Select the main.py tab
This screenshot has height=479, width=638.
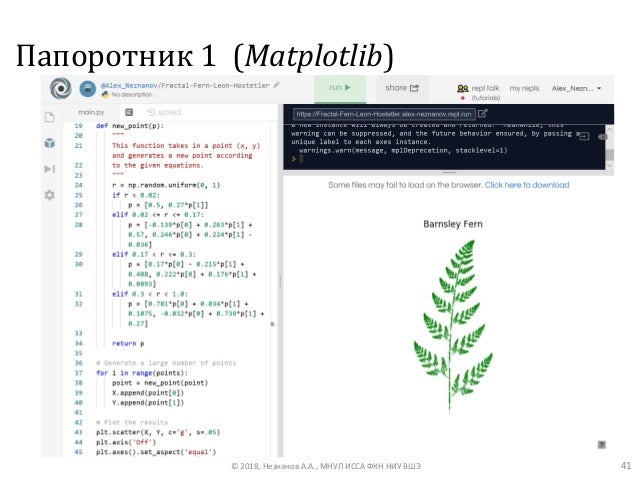coord(91,112)
